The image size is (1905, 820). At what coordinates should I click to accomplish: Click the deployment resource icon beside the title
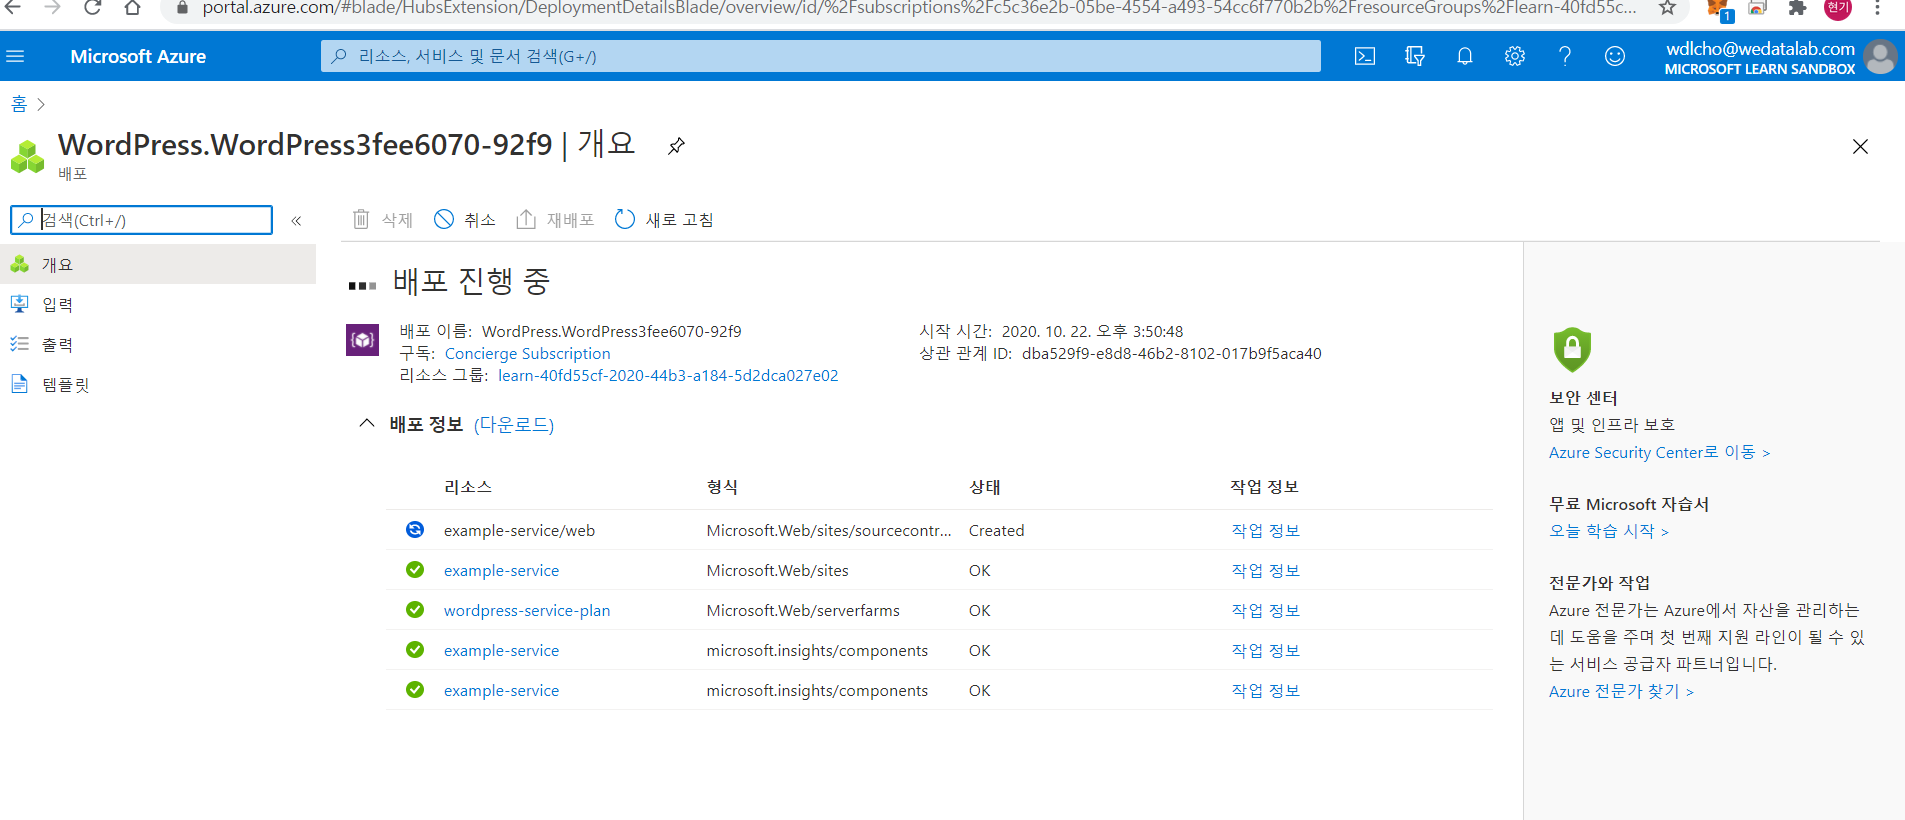pos(28,156)
